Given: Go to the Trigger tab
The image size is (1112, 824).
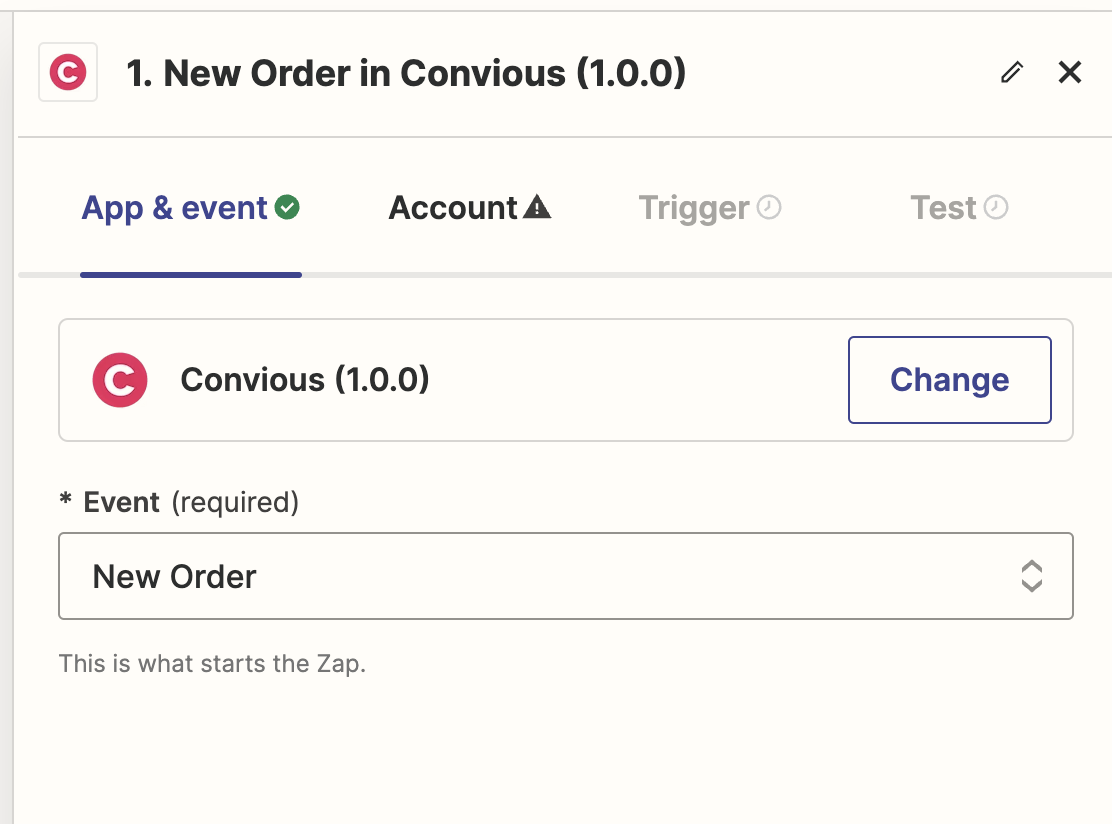Looking at the screenshot, I should click(694, 208).
